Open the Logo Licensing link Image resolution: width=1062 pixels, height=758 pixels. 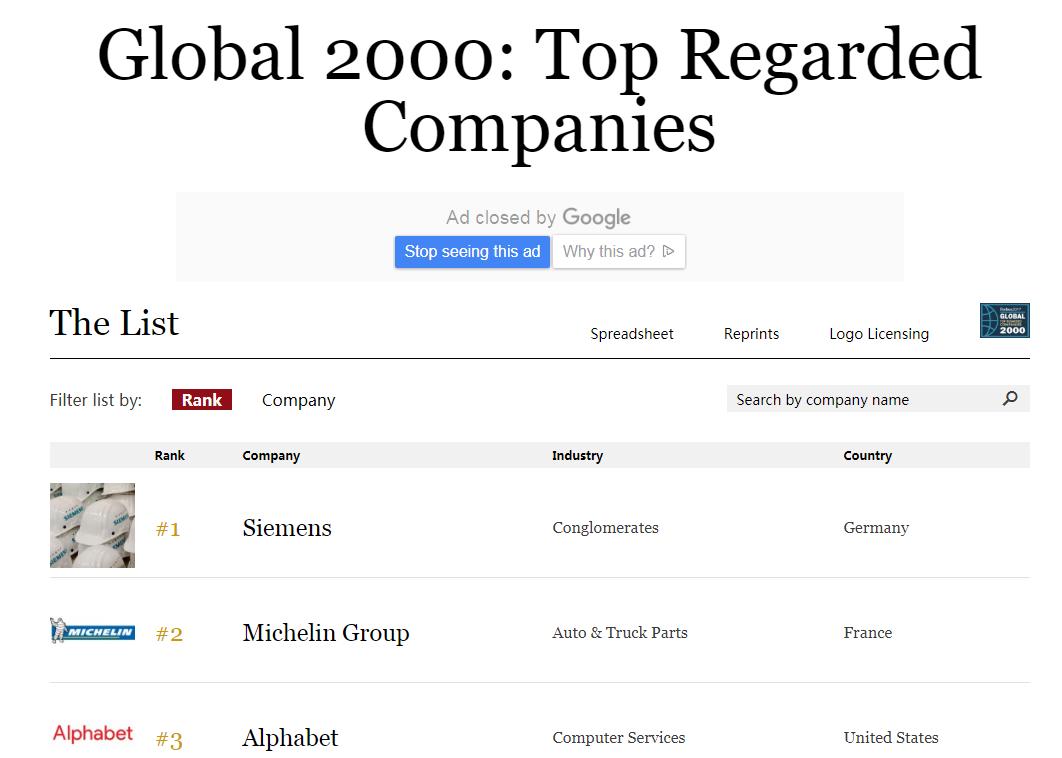tap(879, 334)
